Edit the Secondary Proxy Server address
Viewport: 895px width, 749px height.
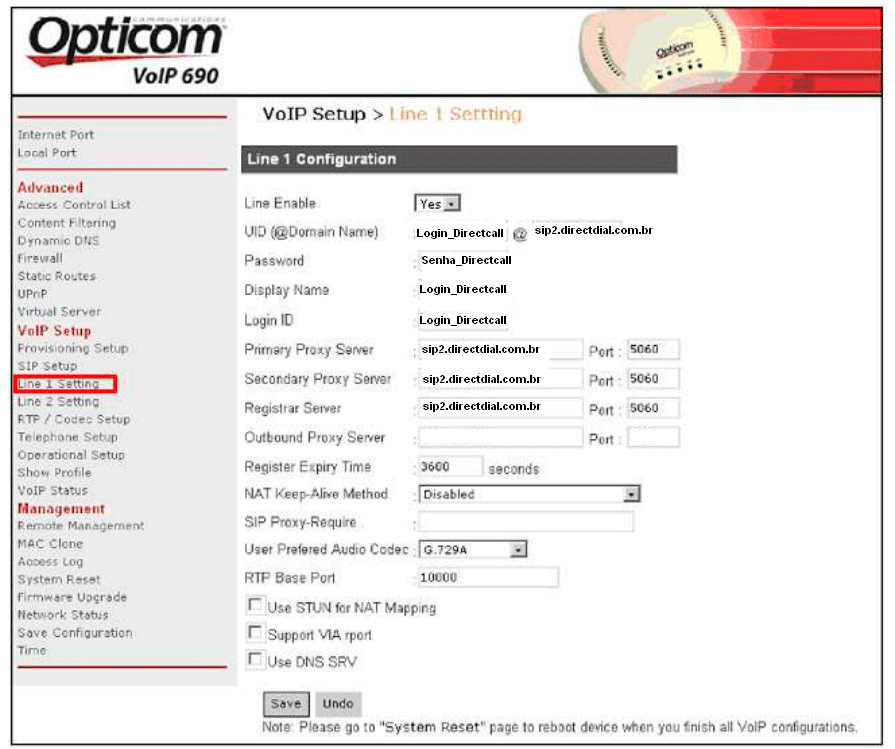click(500, 378)
